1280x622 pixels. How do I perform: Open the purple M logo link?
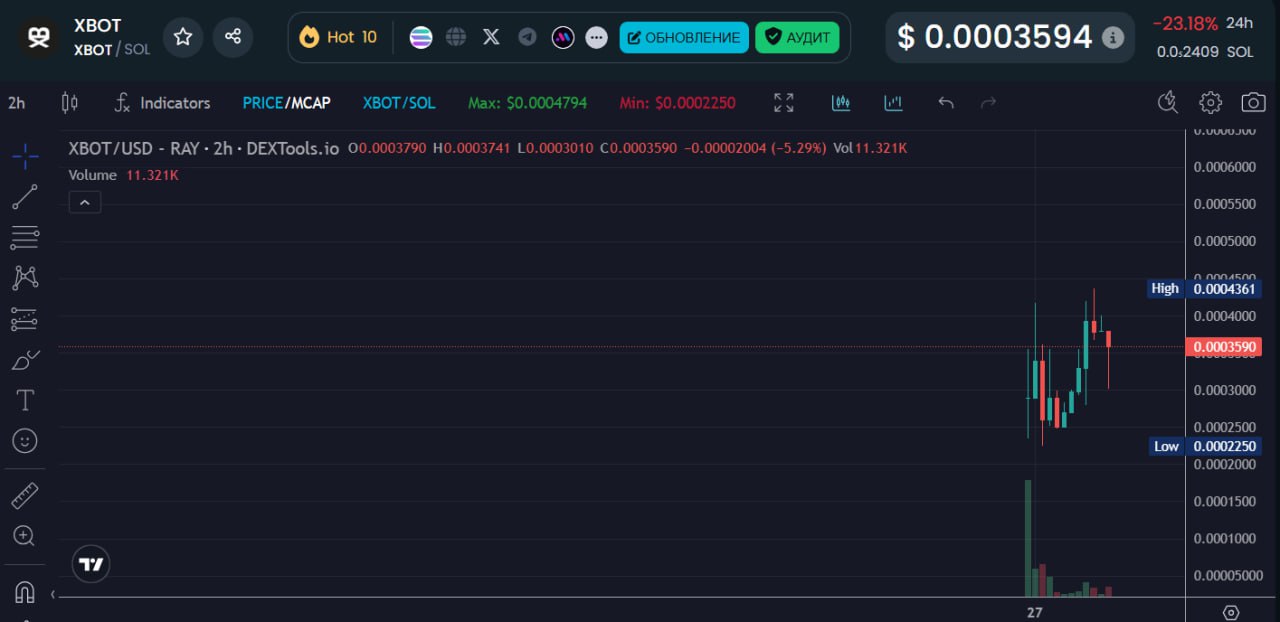point(563,37)
